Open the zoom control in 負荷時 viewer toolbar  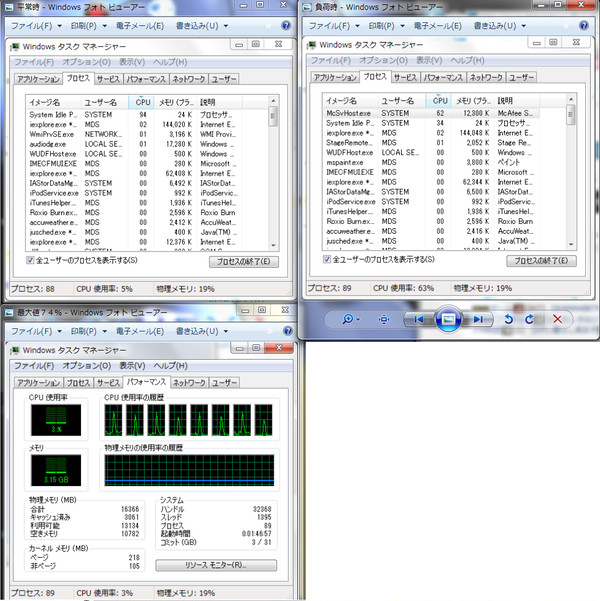pos(351,319)
